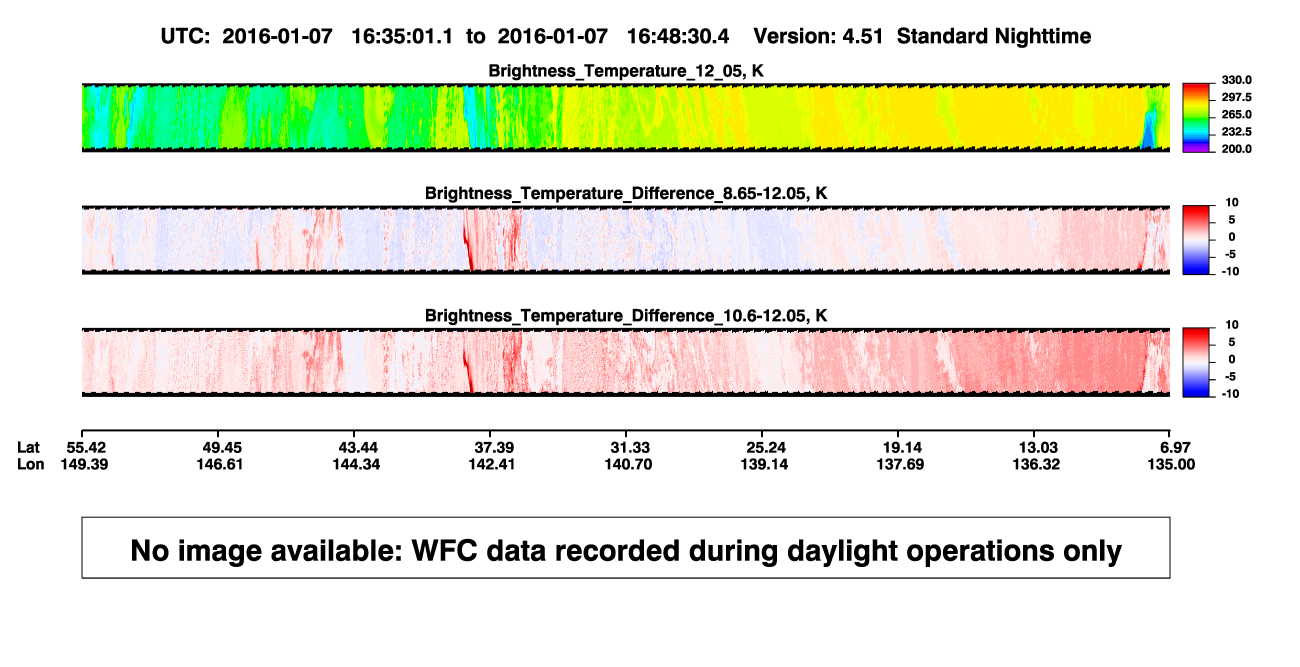
Task: Click the Lat axis label
Action: 29,446
